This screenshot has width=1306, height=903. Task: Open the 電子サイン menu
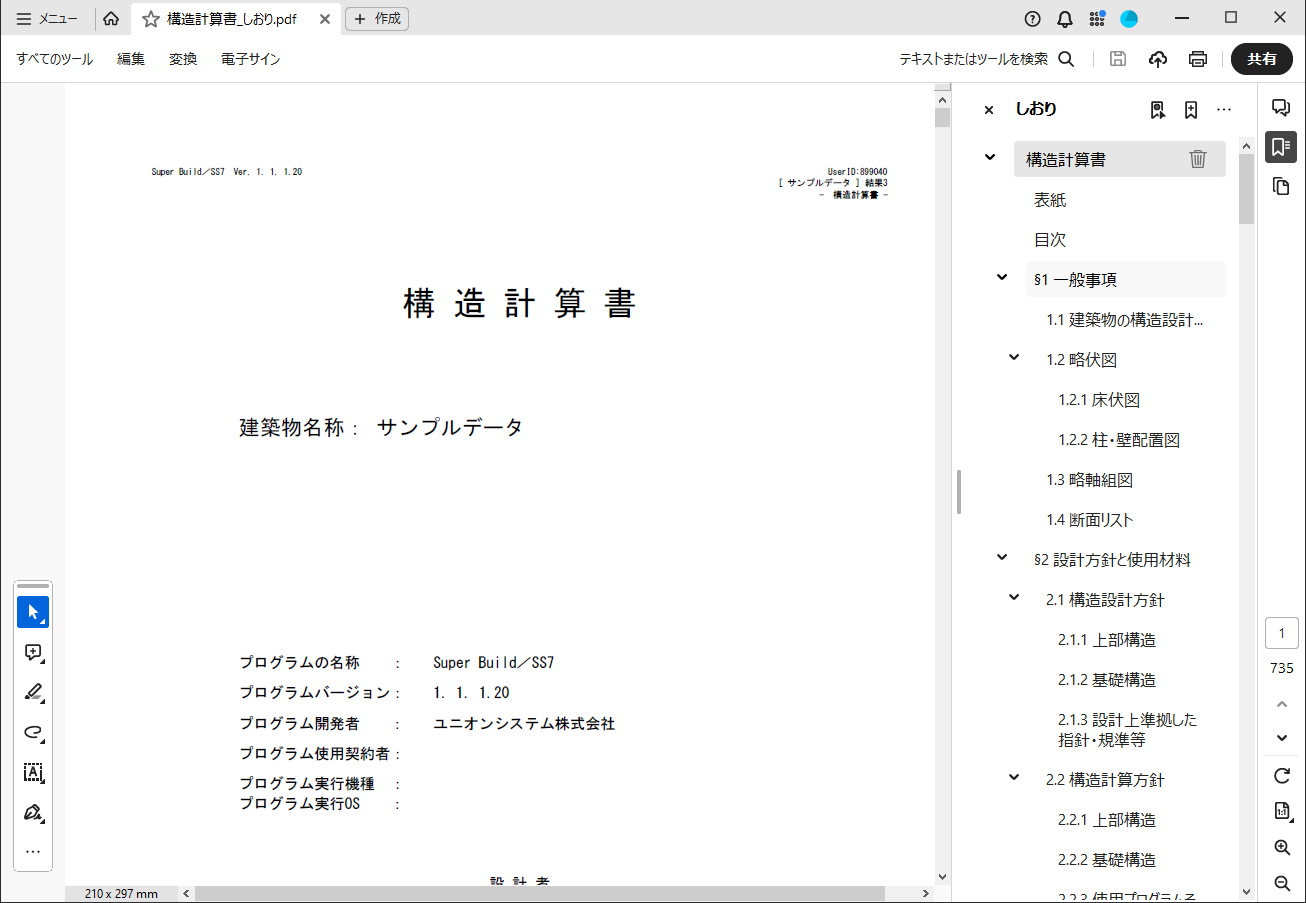tap(251, 59)
